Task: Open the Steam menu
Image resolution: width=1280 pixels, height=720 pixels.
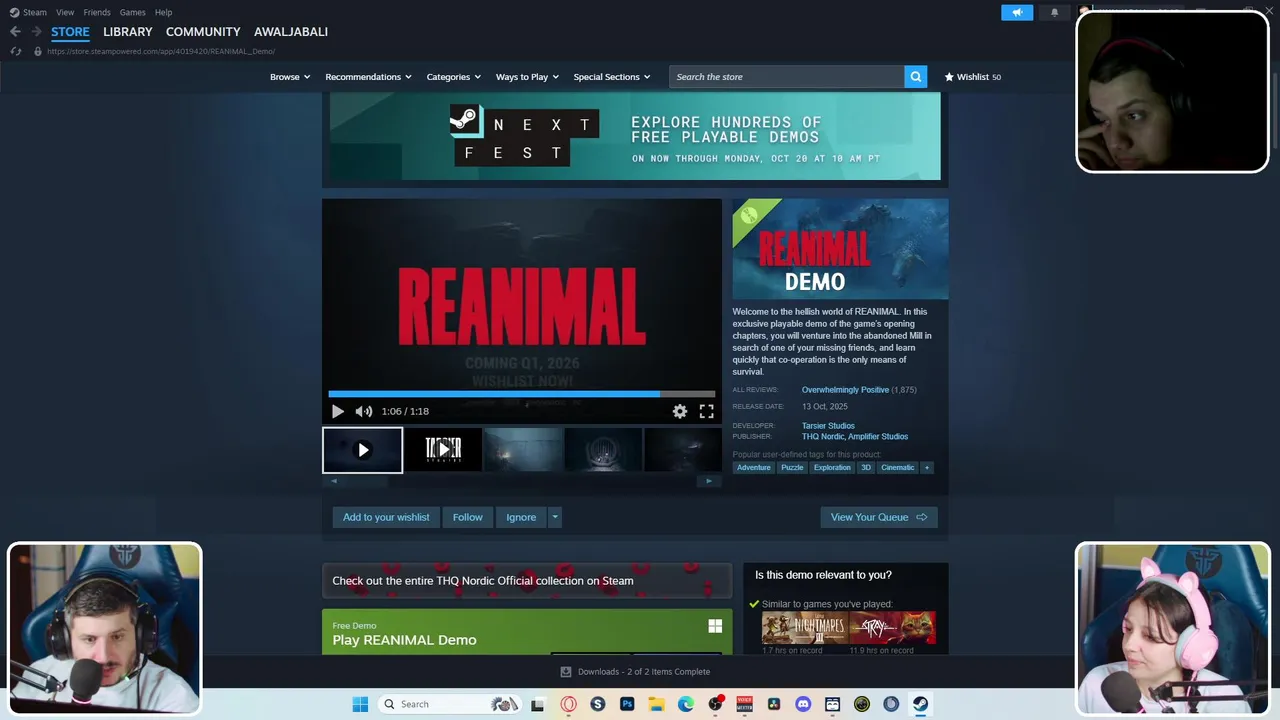Action: click(x=29, y=12)
